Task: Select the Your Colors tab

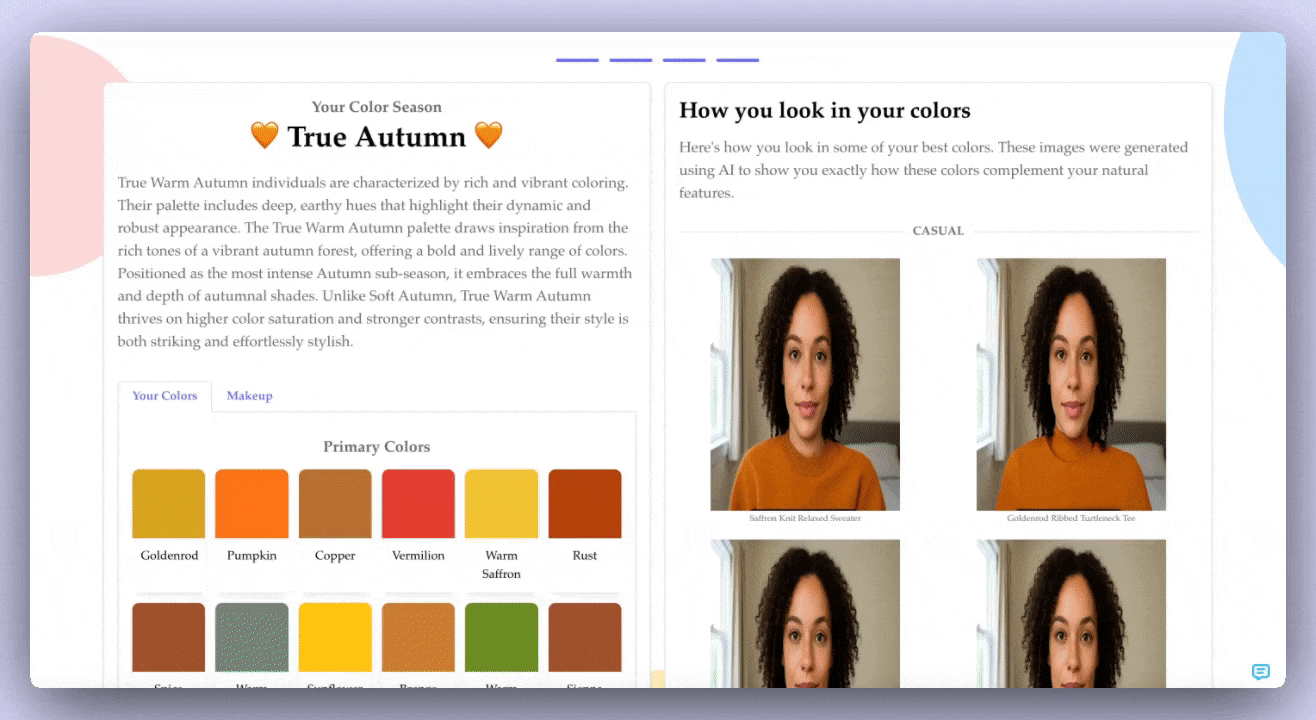Action: pos(165,396)
